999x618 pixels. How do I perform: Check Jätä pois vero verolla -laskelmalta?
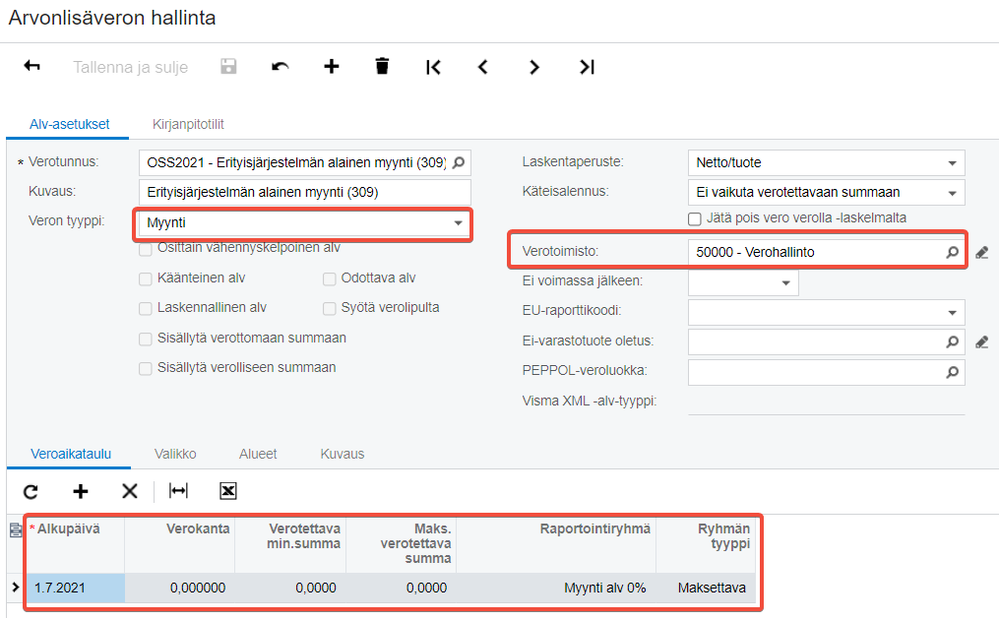(x=695, y=218)
